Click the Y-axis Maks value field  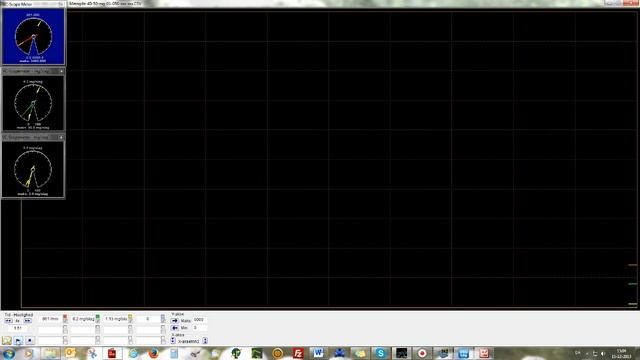coord(200,320)
